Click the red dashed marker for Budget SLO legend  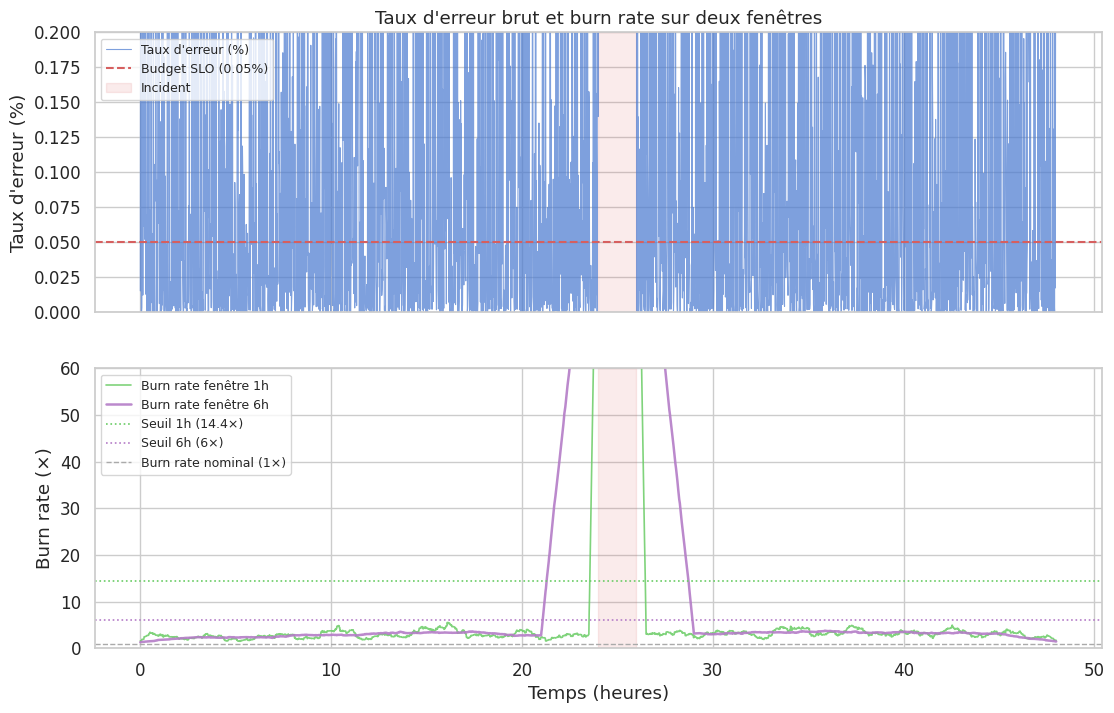tap(119, 69)
